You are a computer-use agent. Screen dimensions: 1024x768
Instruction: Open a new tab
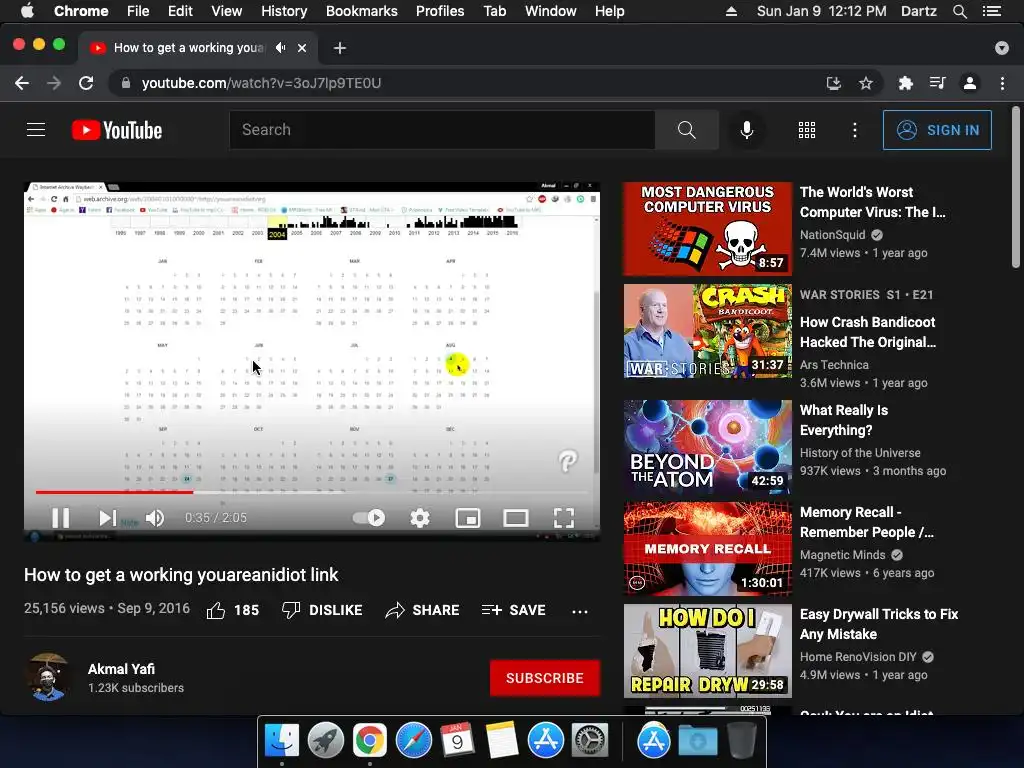click(340, 48)
